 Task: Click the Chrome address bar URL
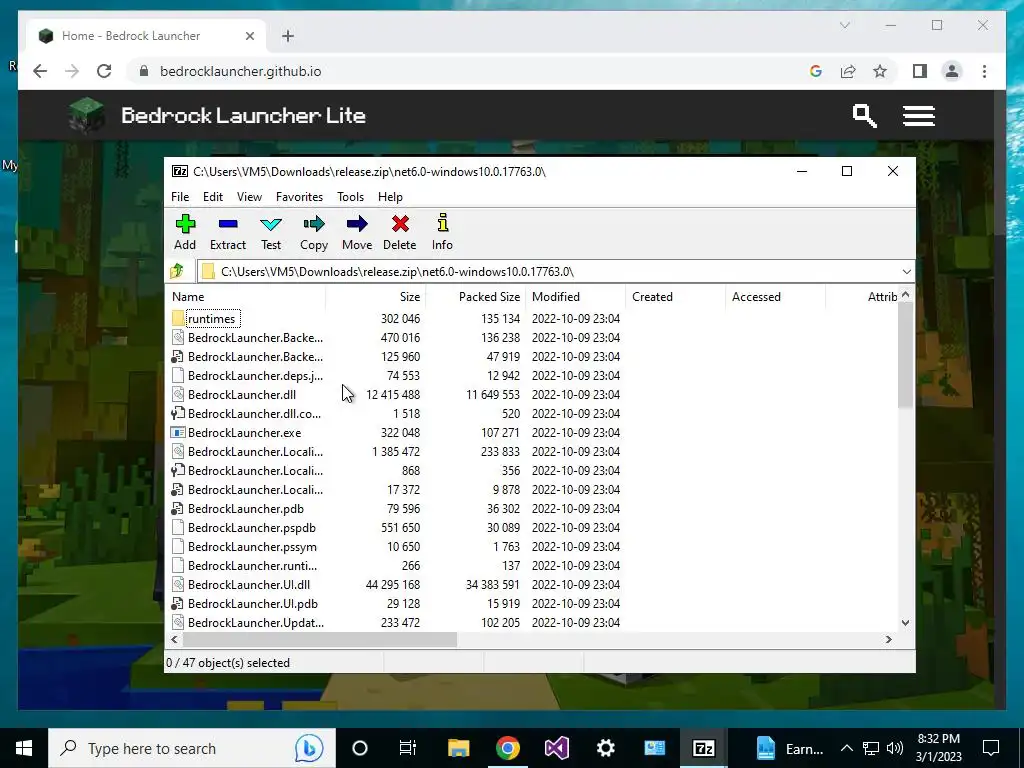click(x=240, y=71)
